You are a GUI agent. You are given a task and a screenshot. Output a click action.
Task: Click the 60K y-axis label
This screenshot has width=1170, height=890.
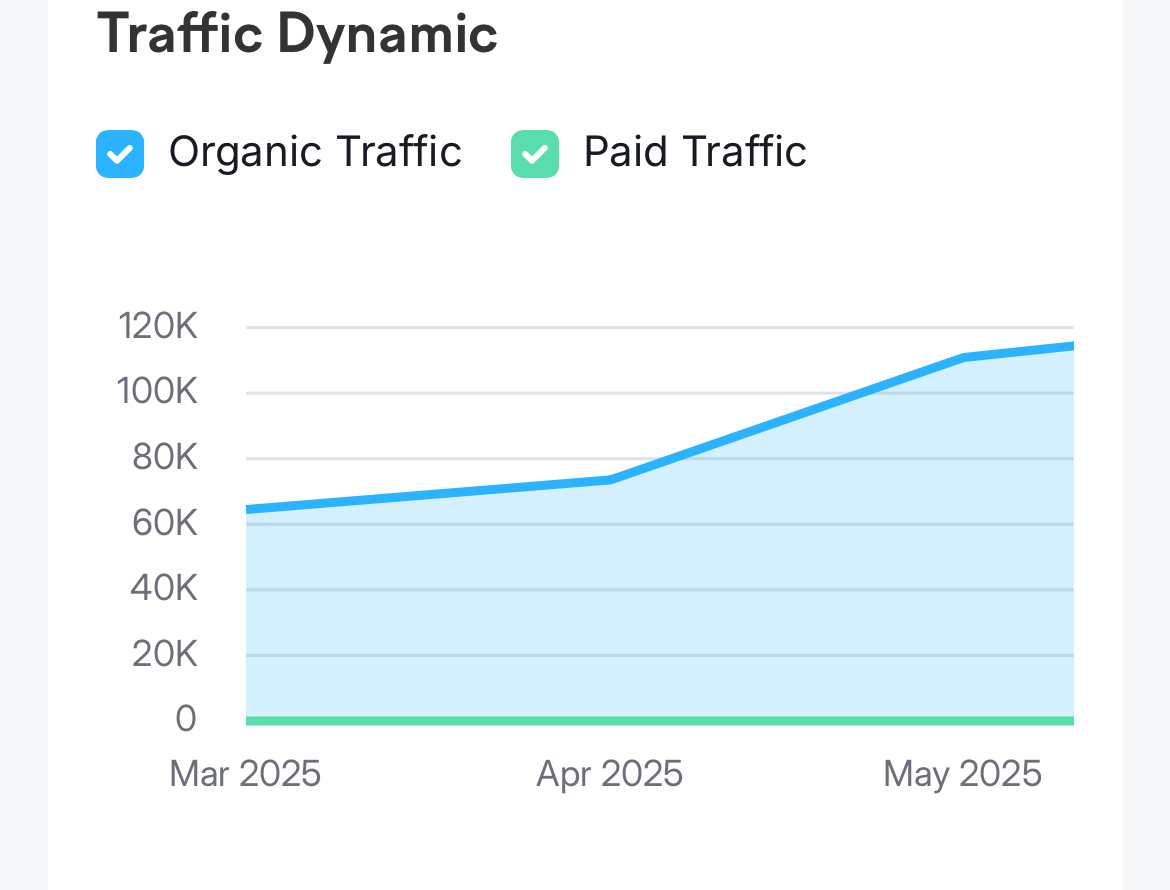163,523
